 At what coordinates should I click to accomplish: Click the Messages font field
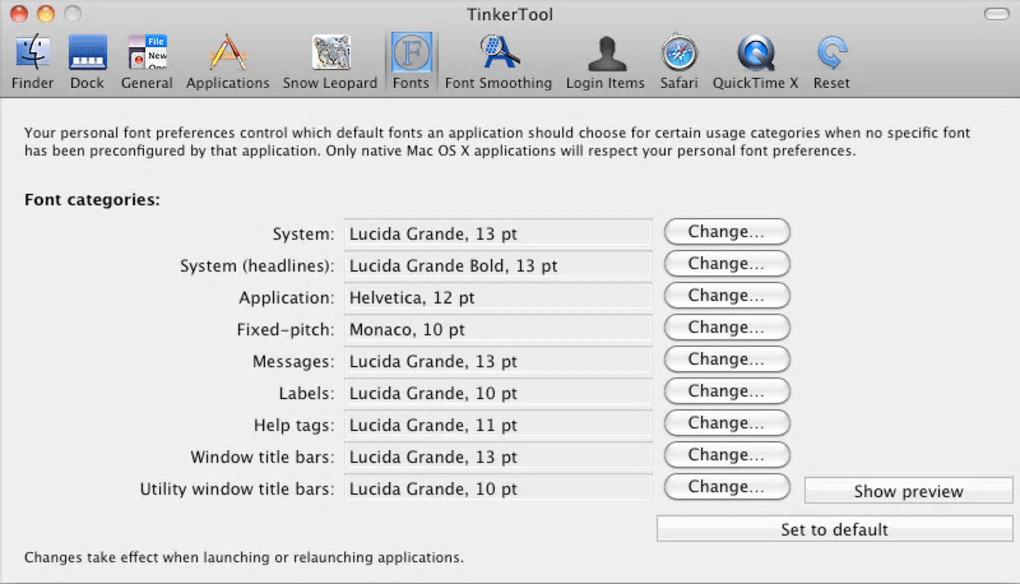tap(498, 361)
